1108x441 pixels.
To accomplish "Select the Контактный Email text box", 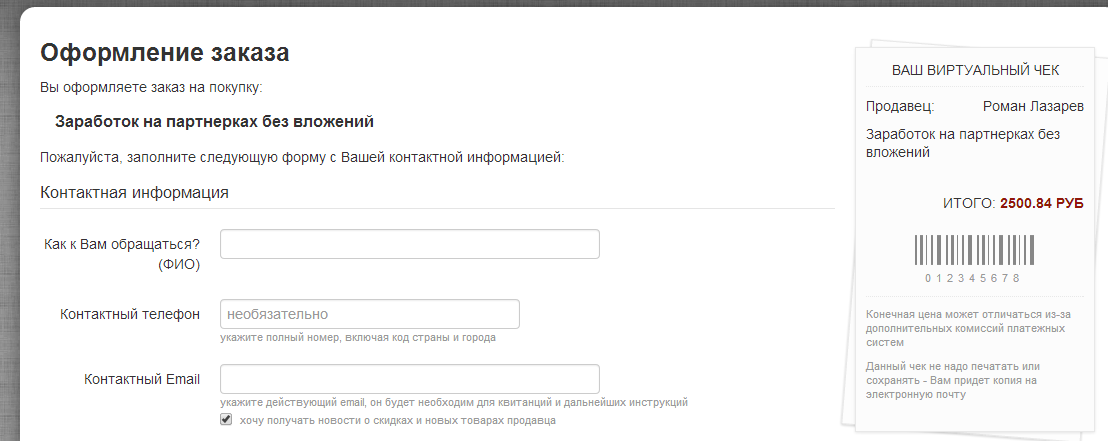I will point(409,379).
